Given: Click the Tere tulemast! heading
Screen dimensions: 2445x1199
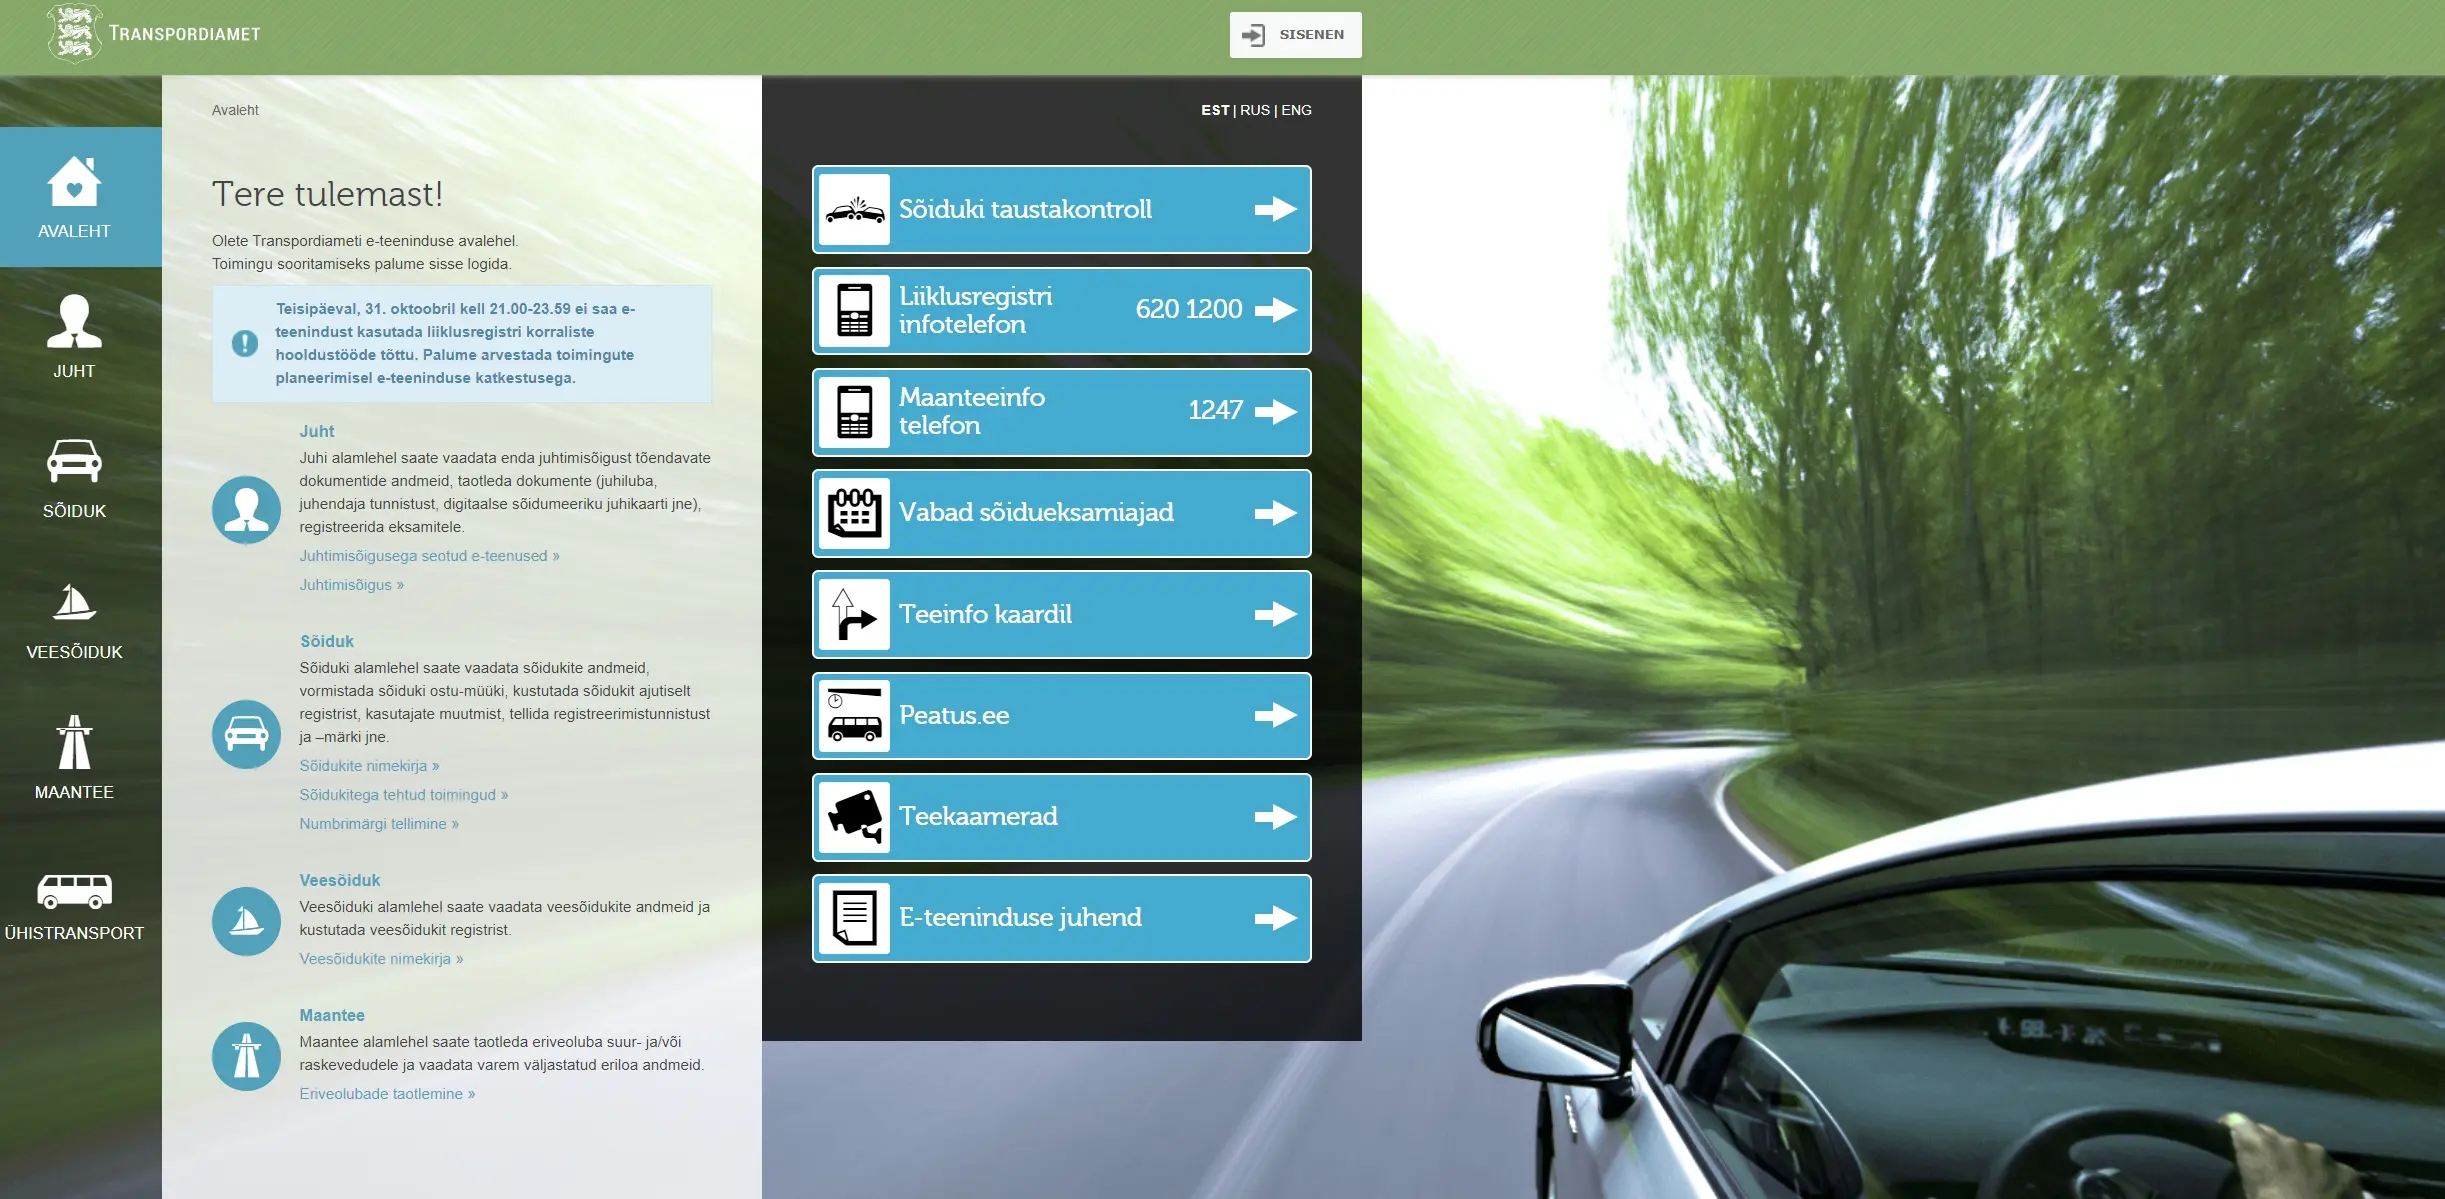Looking at the screenshot, I should pos(327,194).
